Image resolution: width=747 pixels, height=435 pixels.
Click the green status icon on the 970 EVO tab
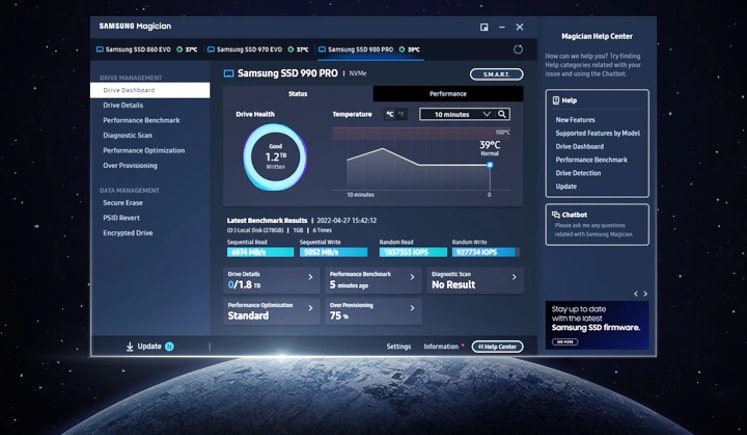click(291, 50)
